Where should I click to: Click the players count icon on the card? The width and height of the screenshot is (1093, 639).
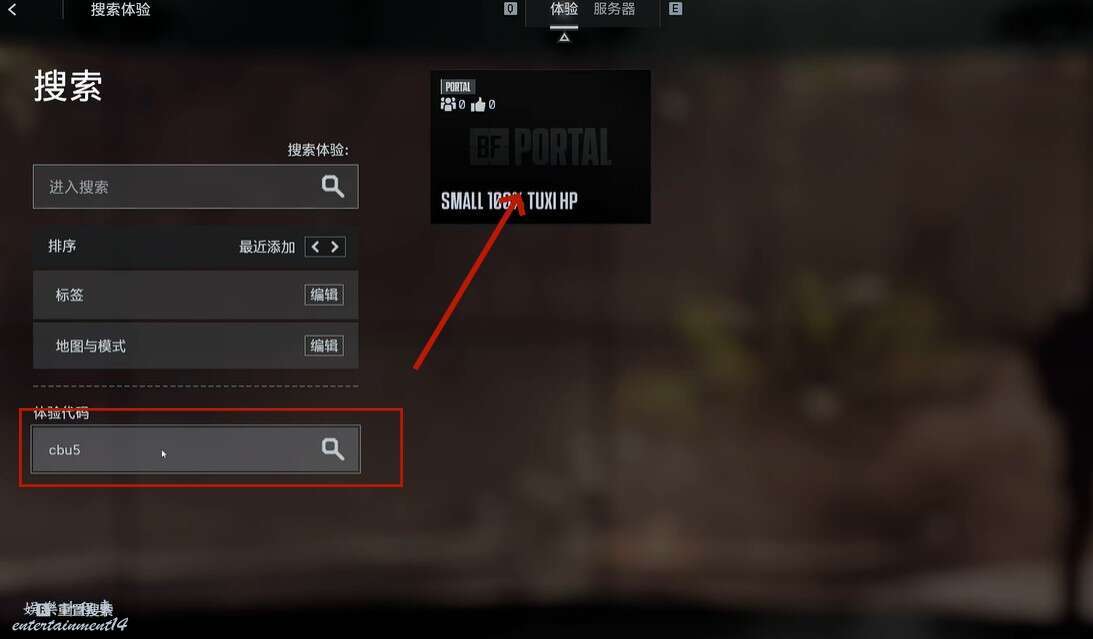tap(448, 105)
